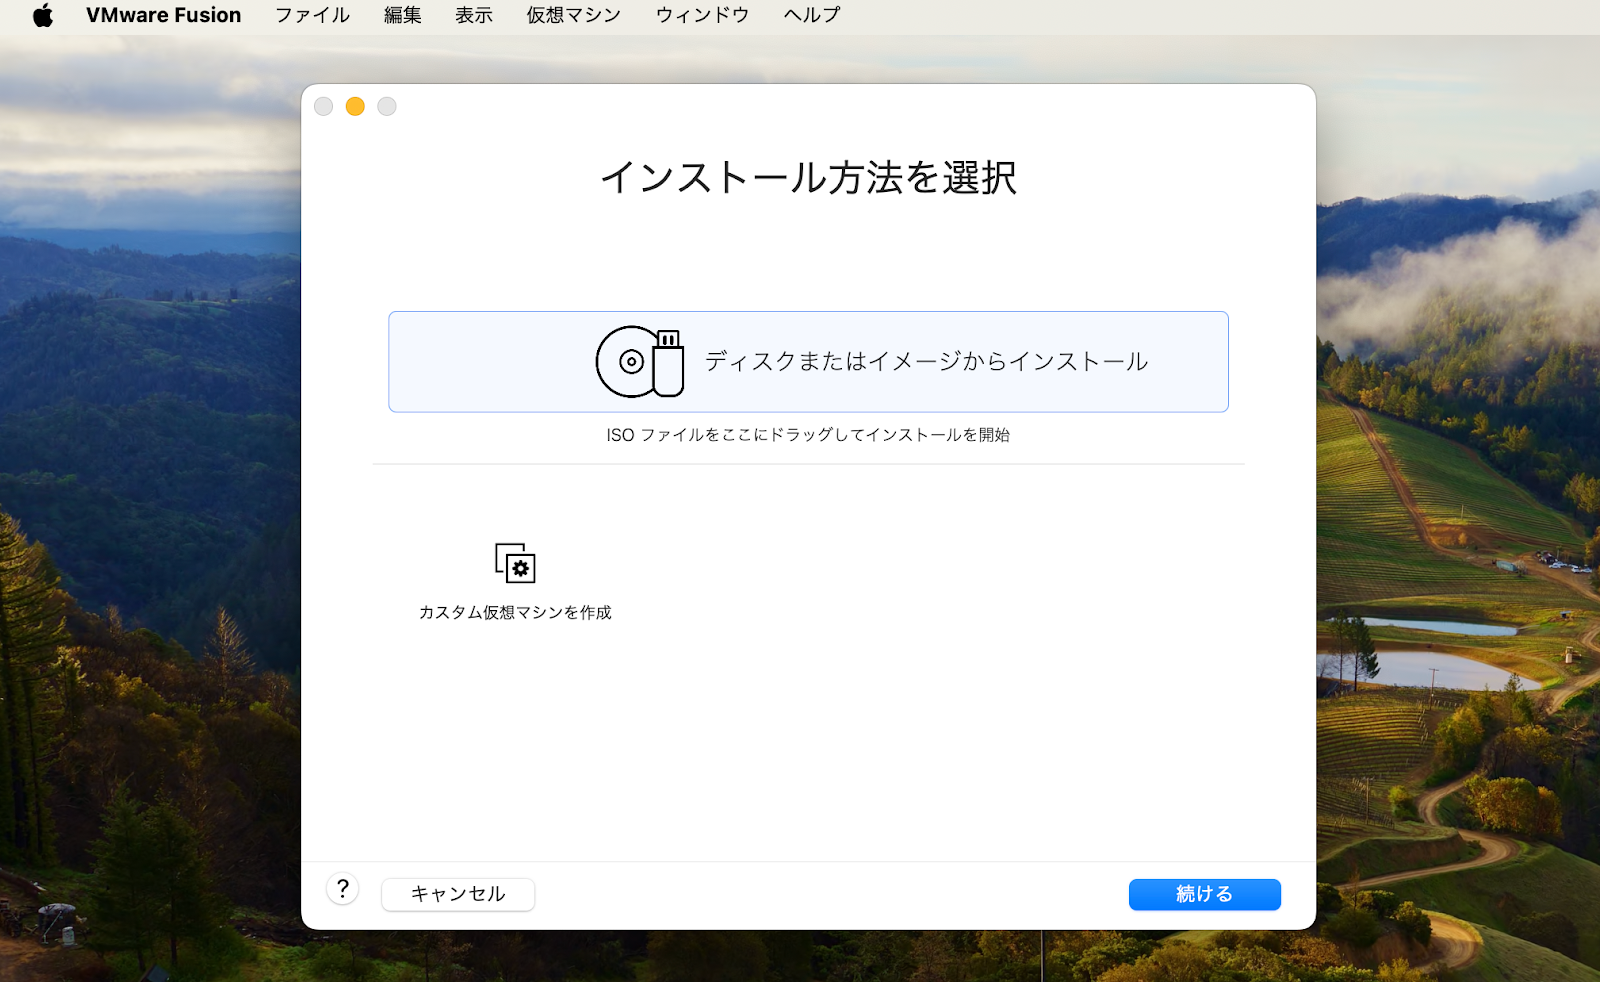Select ディスクまたはイメージからインストール option
Screen dimensions: 1600x982
(x=808, y=362)
